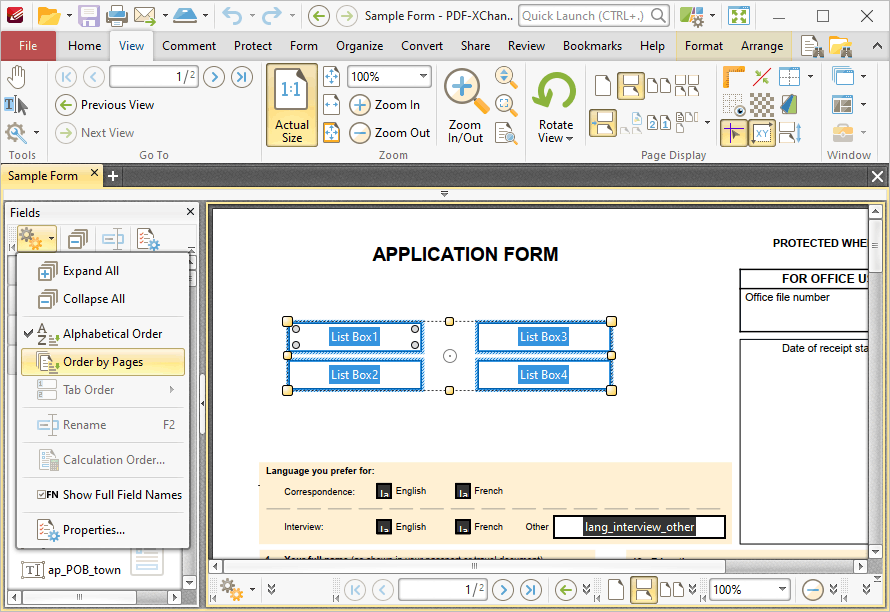This screenshot has width=890, height=612.
Task: Collapse the ribbon with the top-right chevron
Action: point(877,46)
